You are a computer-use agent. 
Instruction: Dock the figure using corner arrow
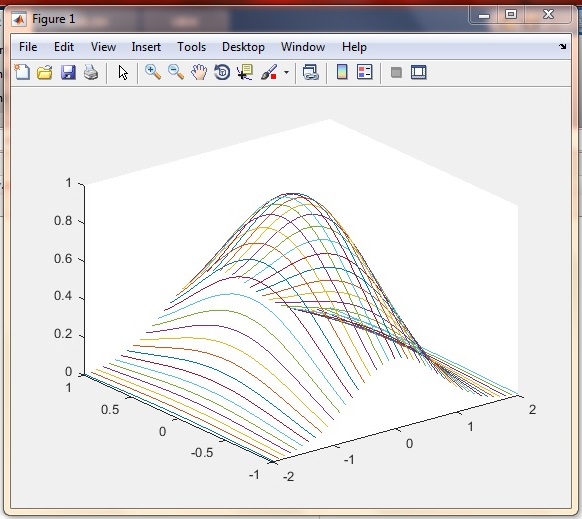(563, 46)
